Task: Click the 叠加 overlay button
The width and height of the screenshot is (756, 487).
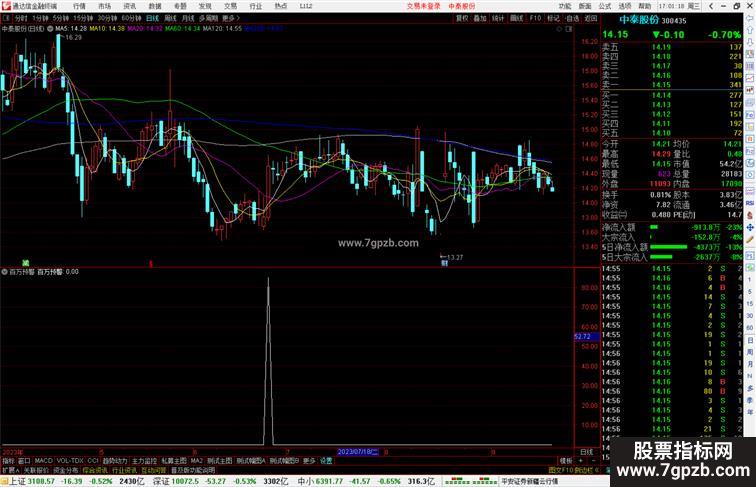Action: [480, 18]
